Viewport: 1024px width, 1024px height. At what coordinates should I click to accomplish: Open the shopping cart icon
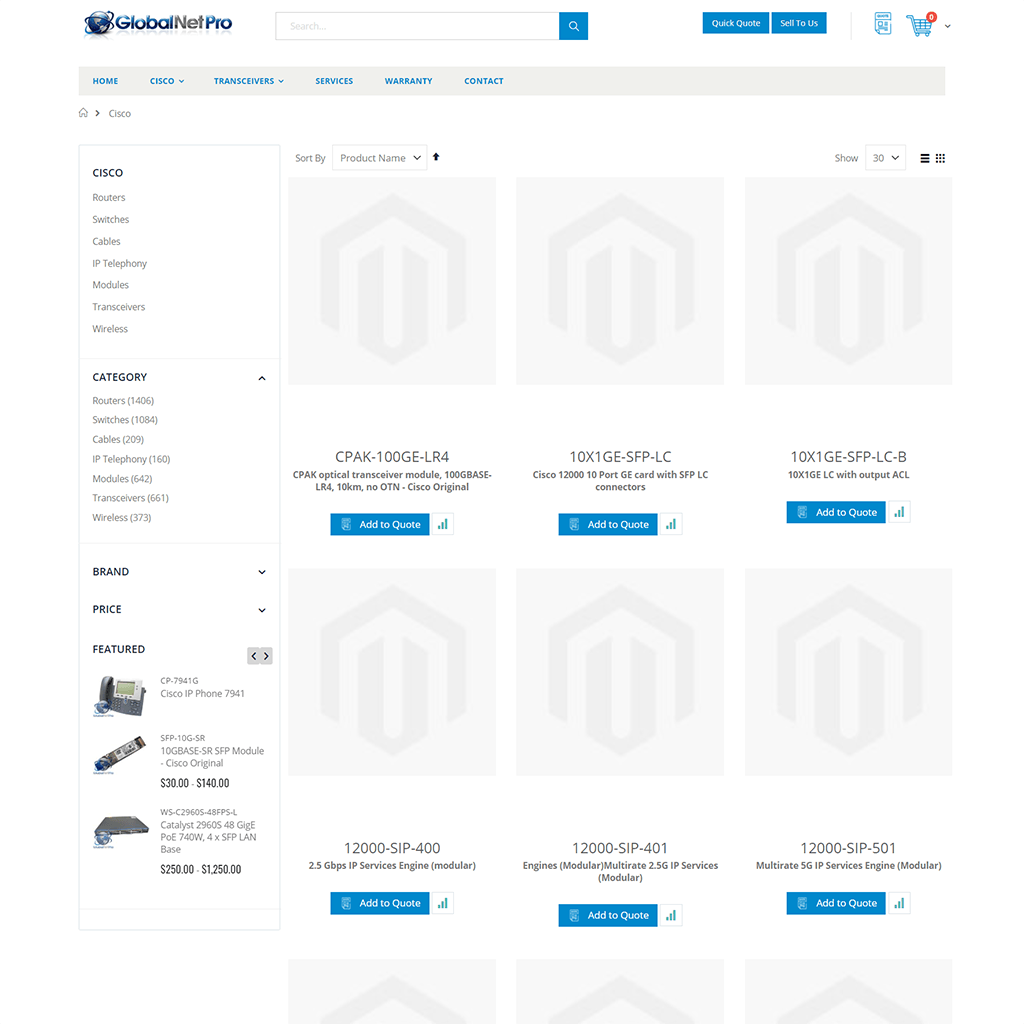(920, 26)
